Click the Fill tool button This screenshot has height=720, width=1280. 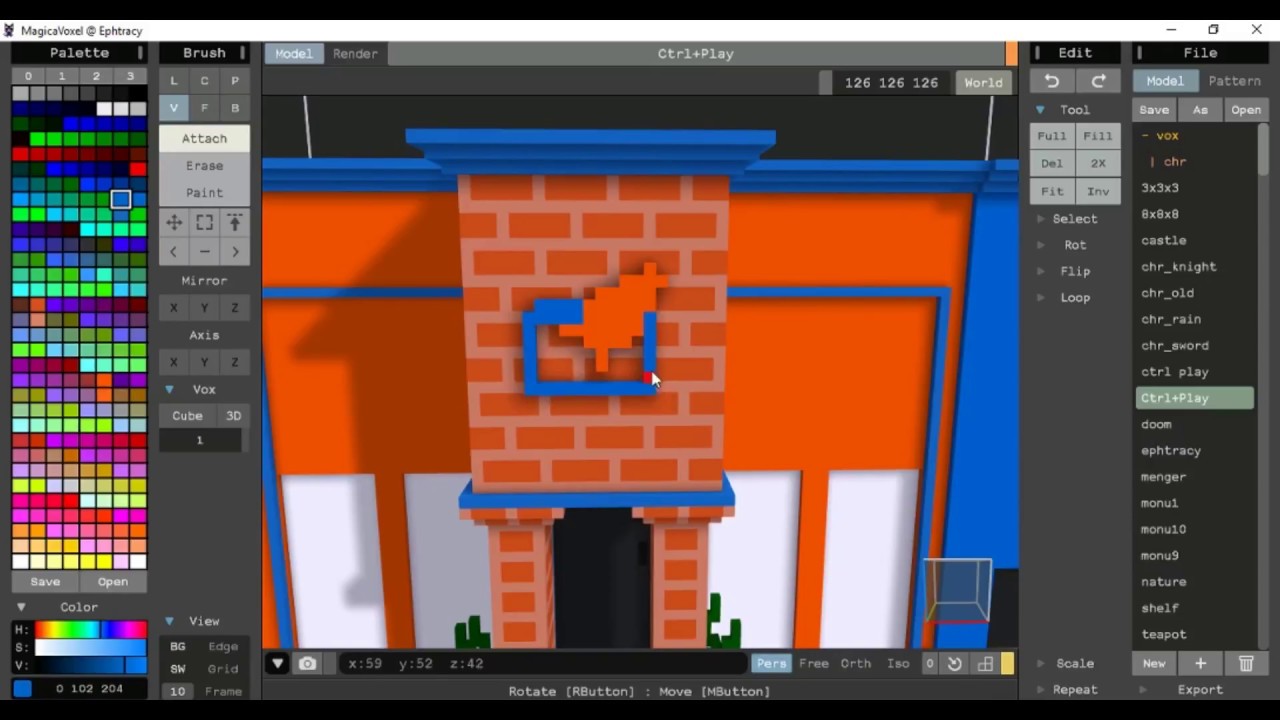click(x=1098, y=136)
